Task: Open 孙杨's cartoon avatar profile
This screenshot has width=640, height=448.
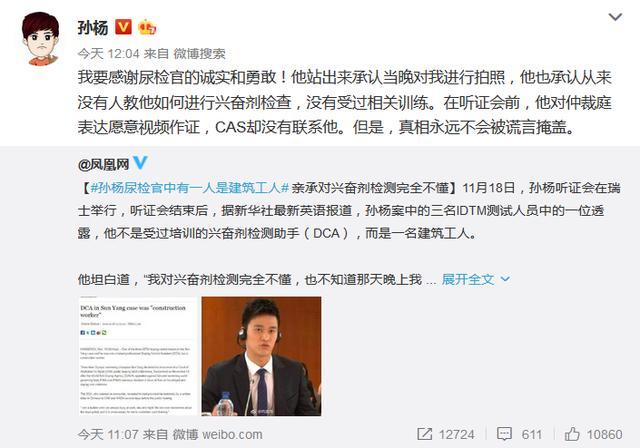Action: click(x=40, y=38)
